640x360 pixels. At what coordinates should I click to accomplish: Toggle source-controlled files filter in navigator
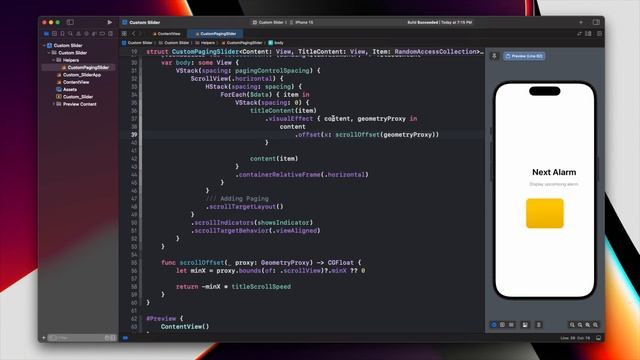113,338
